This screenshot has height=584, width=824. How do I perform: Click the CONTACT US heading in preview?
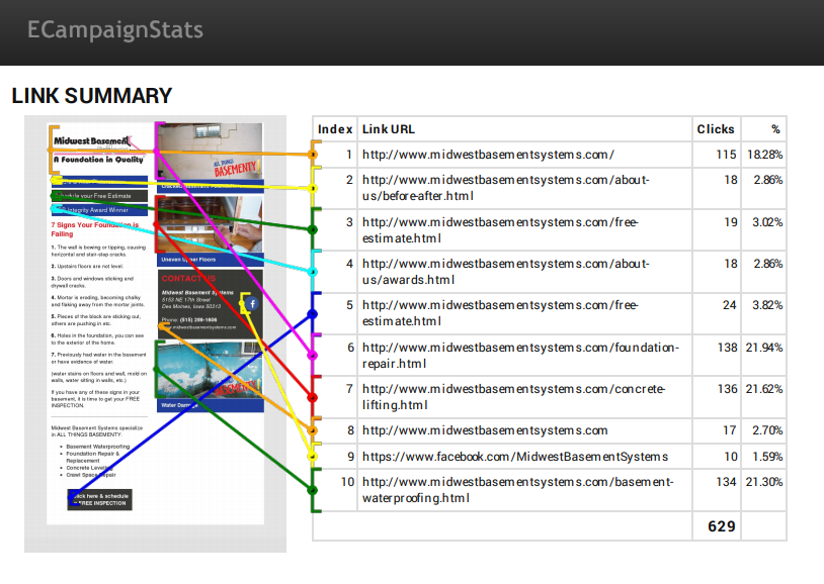tap(188, 279)
